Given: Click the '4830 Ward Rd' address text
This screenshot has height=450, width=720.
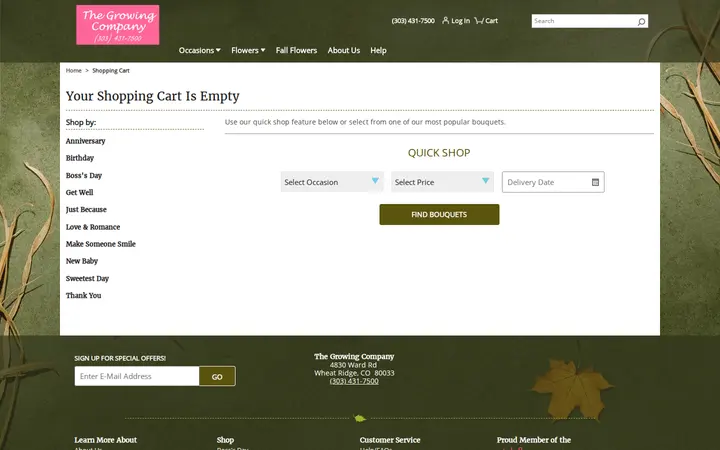Looking at the screenshot, I should tap(353, 365).
